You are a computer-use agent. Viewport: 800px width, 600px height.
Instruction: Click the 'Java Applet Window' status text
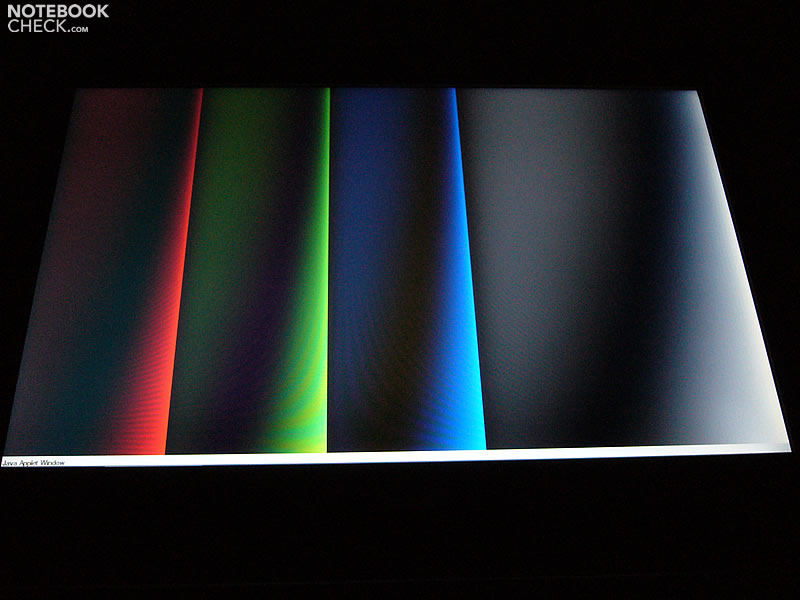[34, 463]
